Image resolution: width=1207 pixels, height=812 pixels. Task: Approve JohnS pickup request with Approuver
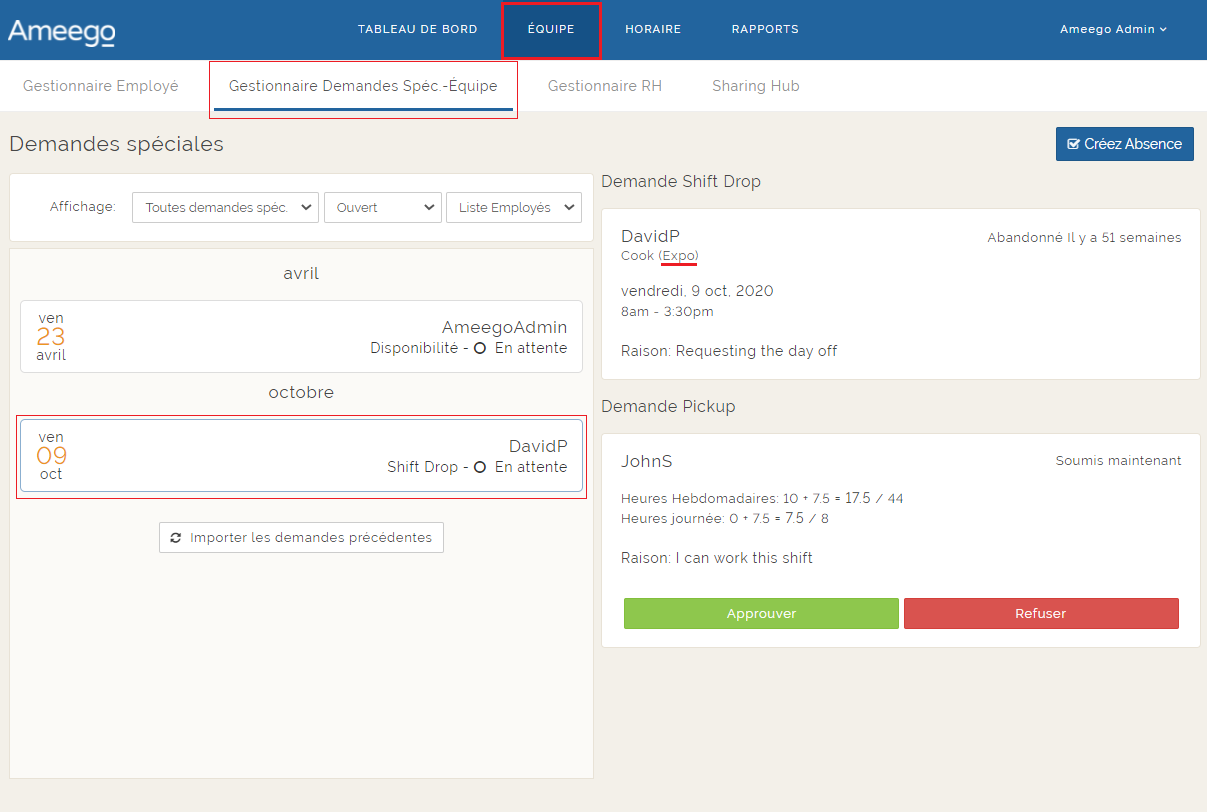pos(761,613)
